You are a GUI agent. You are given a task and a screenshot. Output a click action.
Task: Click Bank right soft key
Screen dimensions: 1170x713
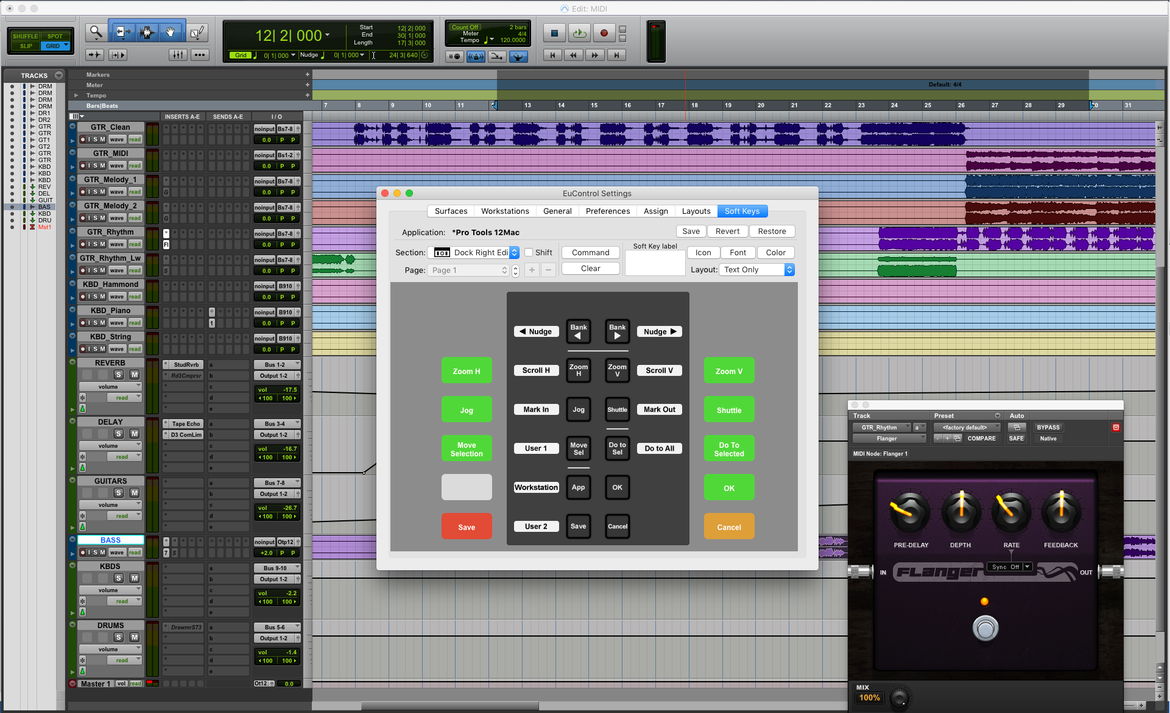(617, 331)
